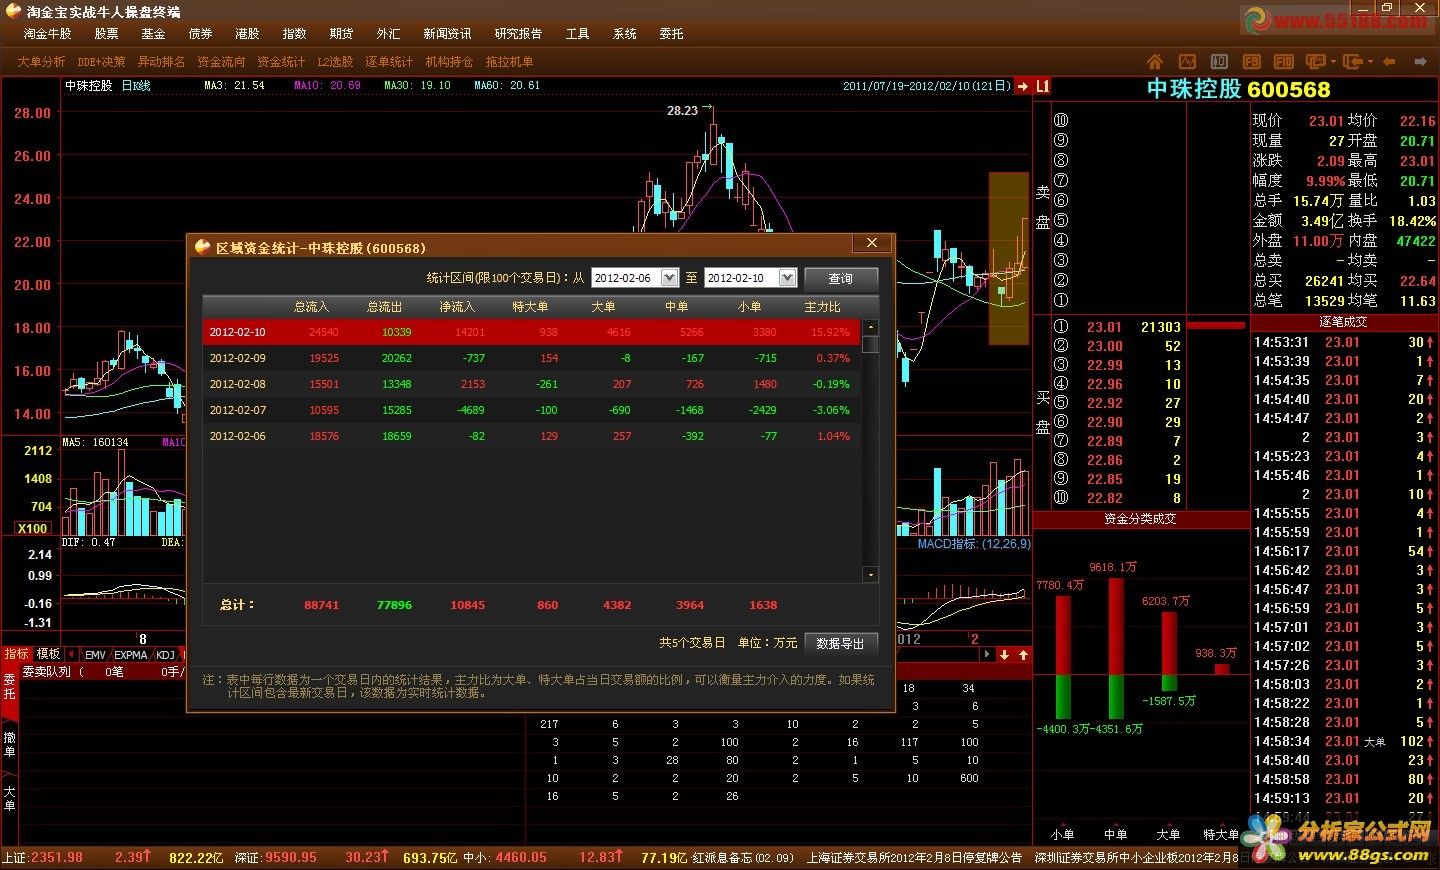The height and width of the screenshot is (870, 1440).
Task: Open the candlestick view toolbar icon
Action: pos(1219,62)
